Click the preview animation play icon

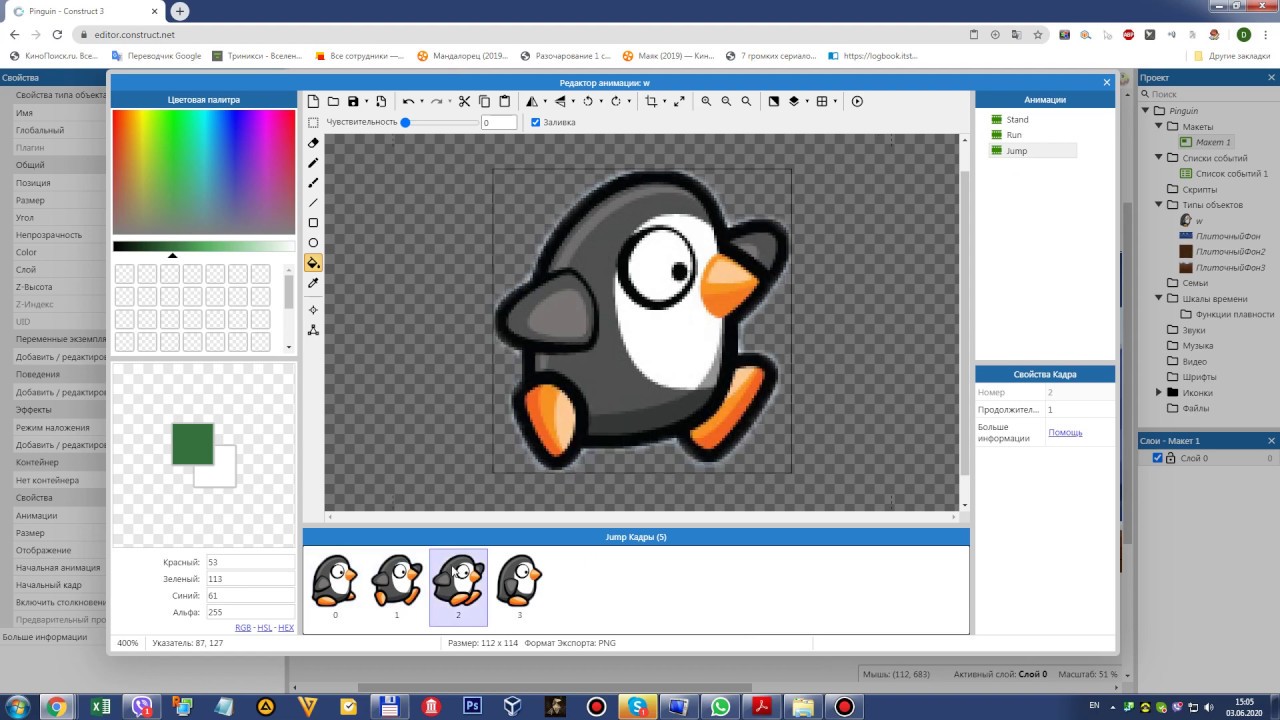pos(857,101)
